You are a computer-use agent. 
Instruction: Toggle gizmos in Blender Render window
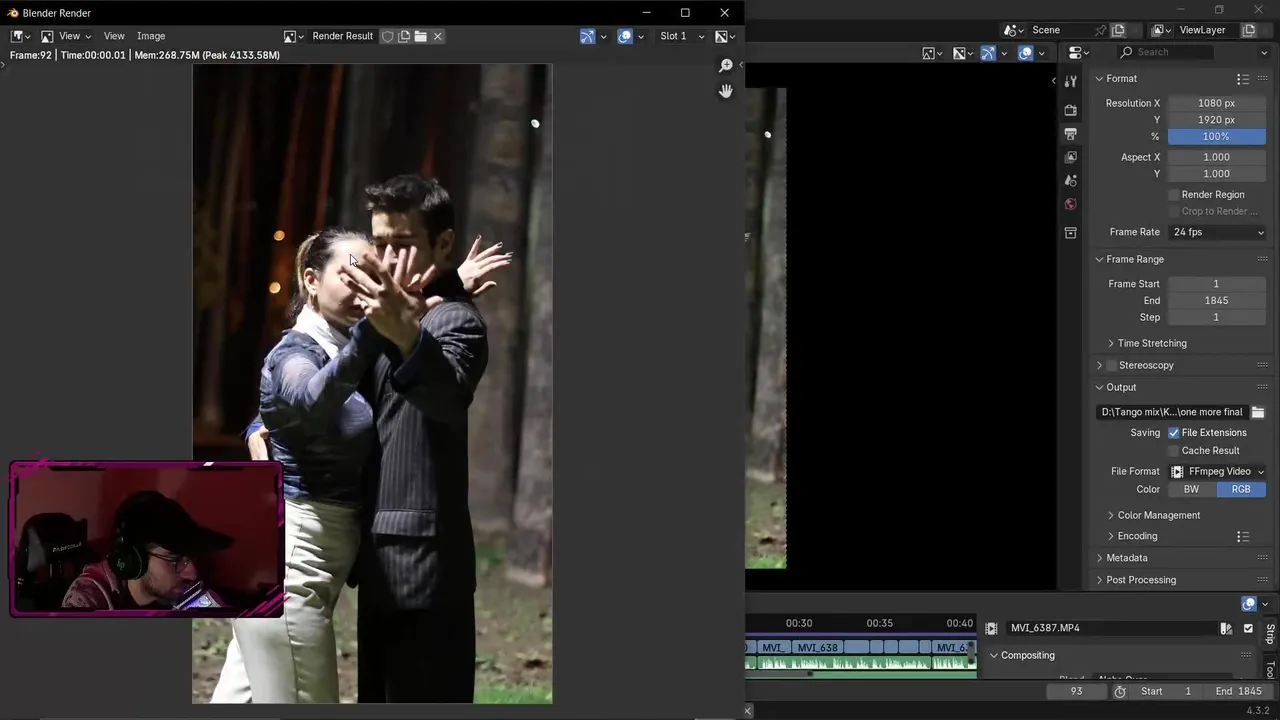(x=588, y=36)
